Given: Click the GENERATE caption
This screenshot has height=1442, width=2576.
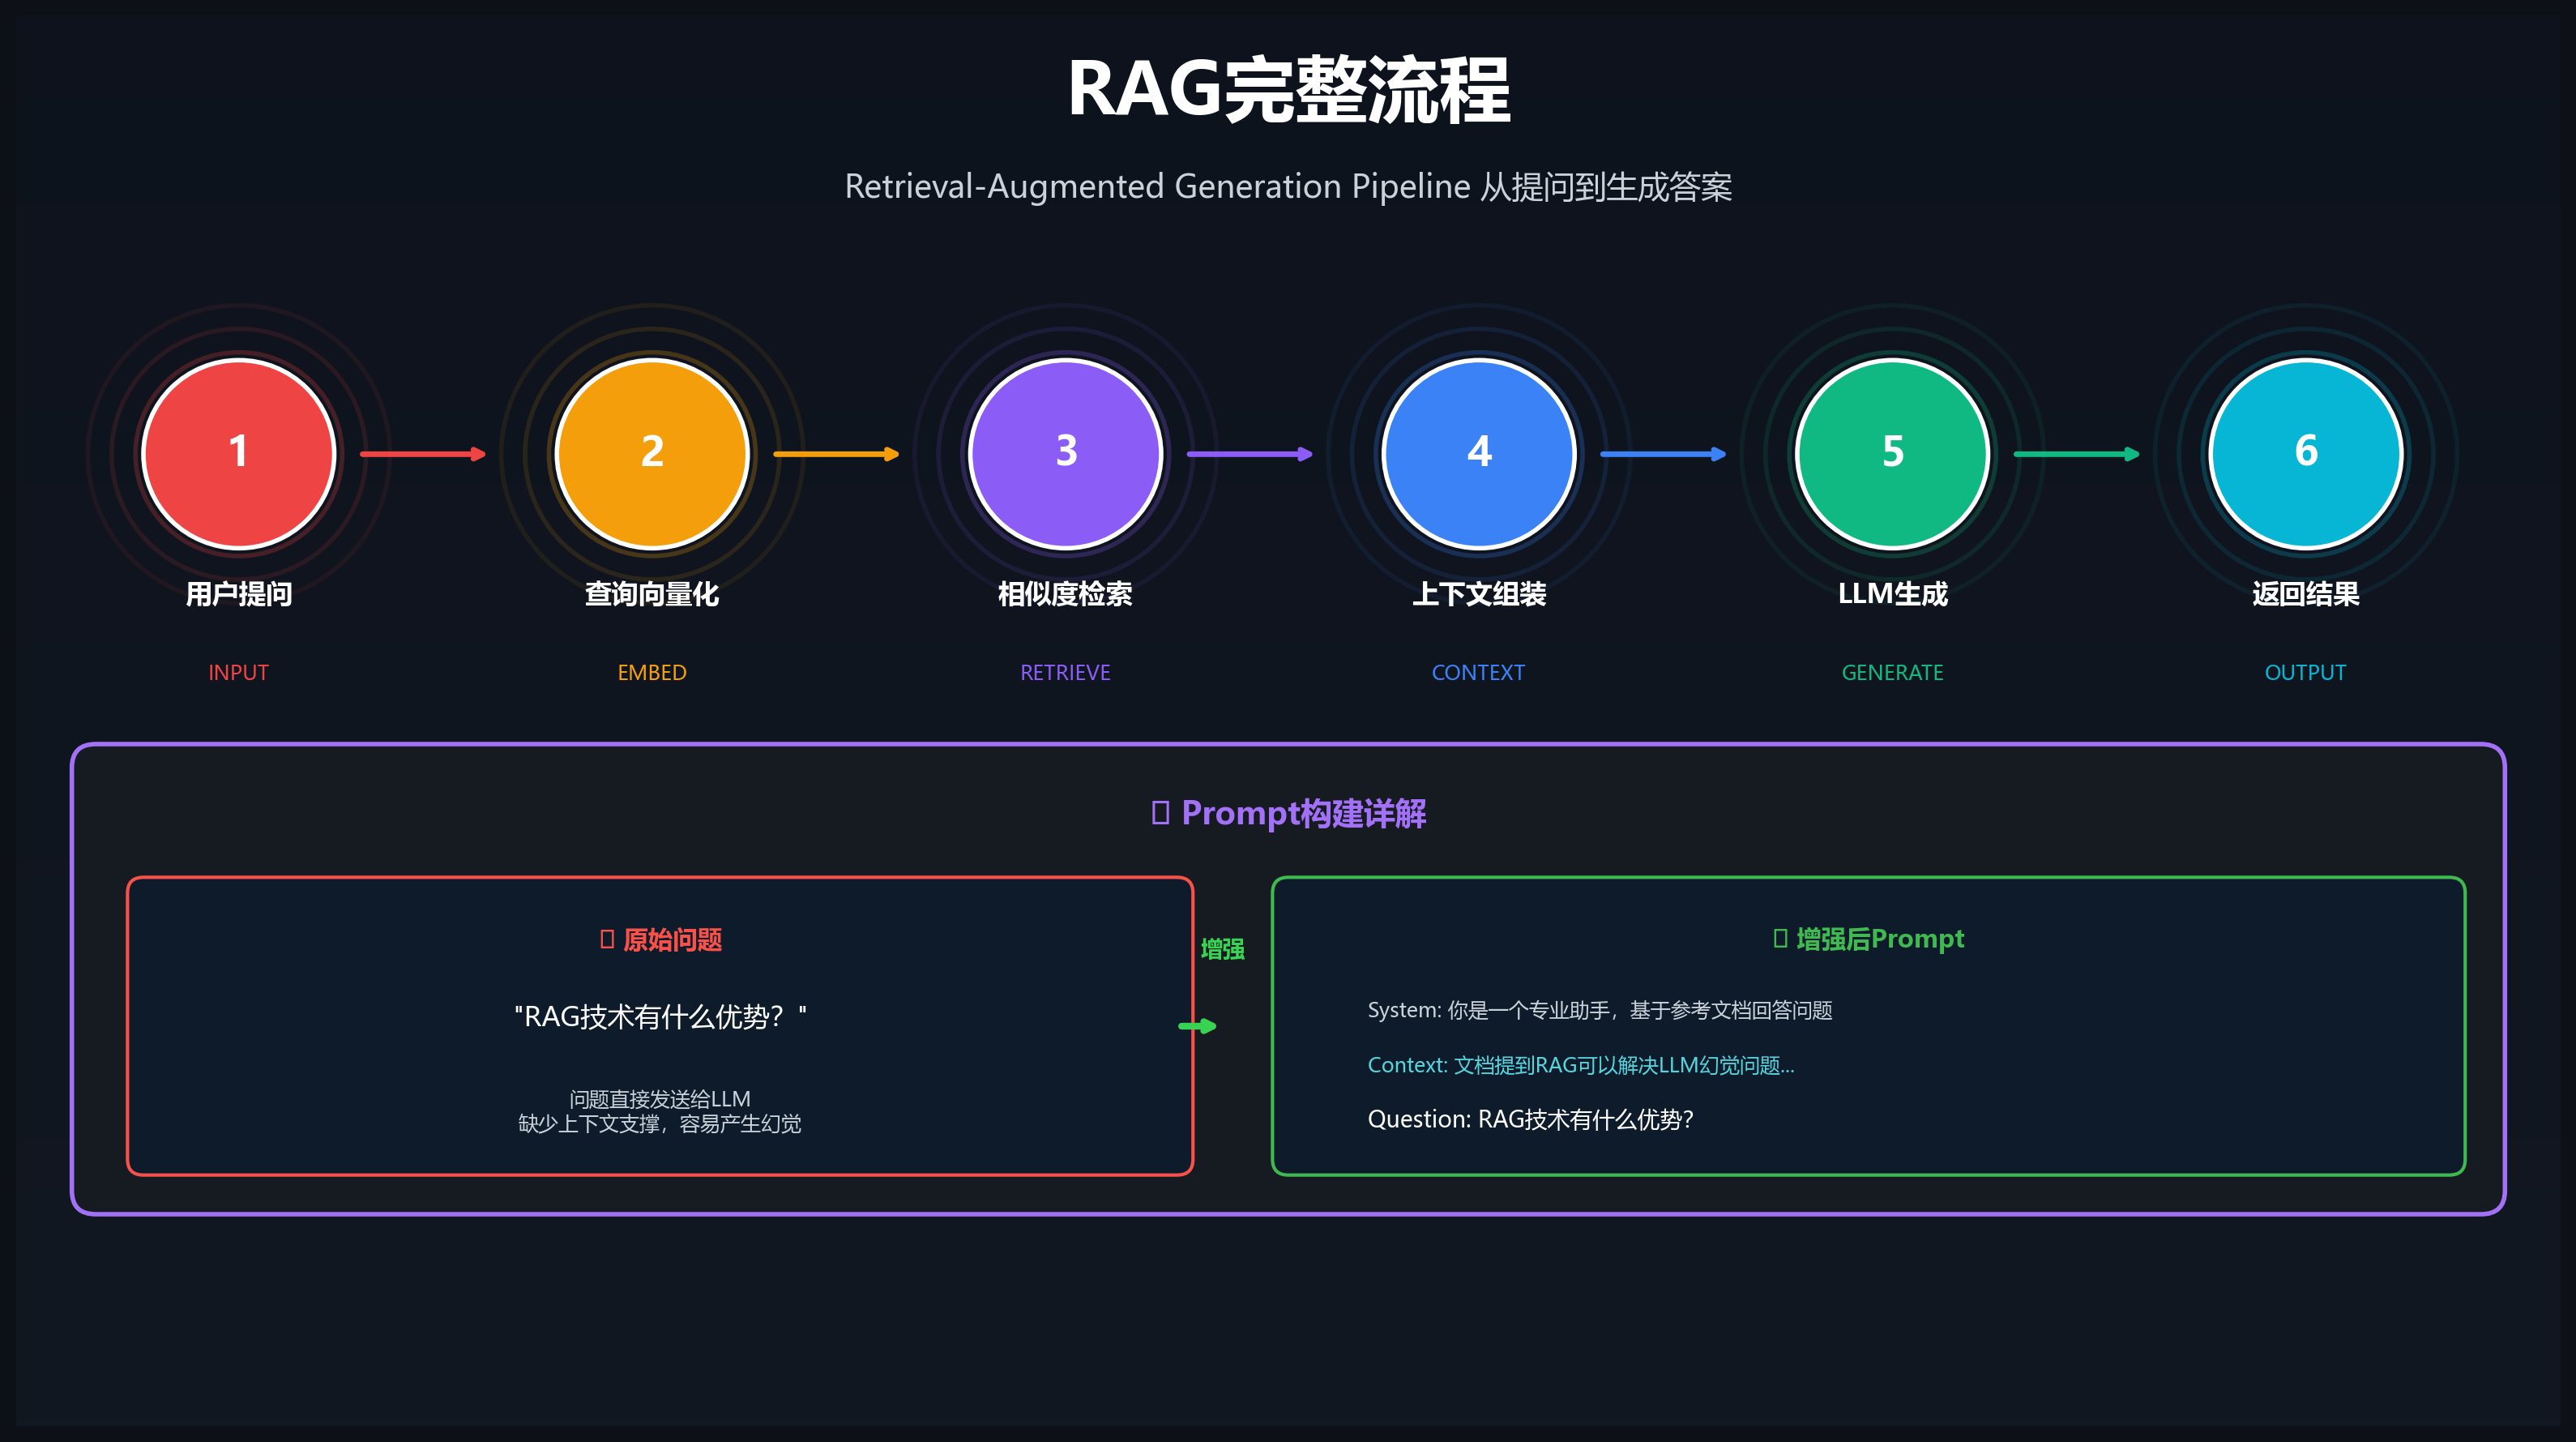Looking at the screenshot, I should click(1893, 672).
